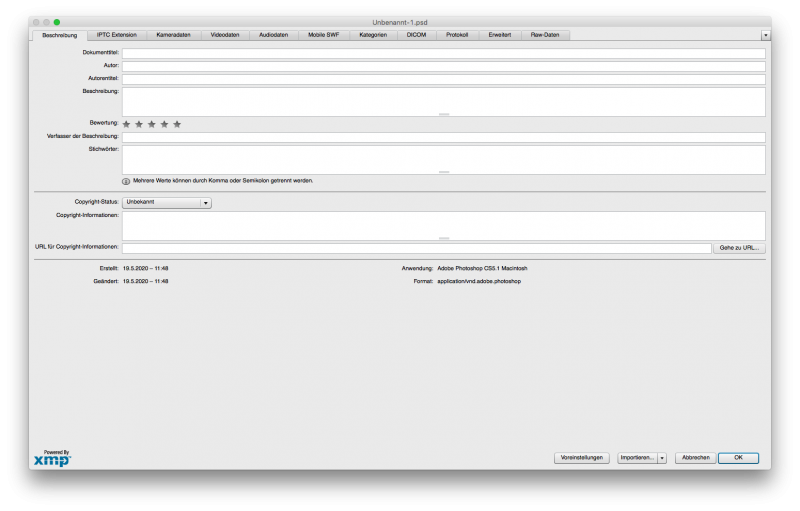Set rating to four stars
This screenshot has height=511, width=800.
(165, 124)
